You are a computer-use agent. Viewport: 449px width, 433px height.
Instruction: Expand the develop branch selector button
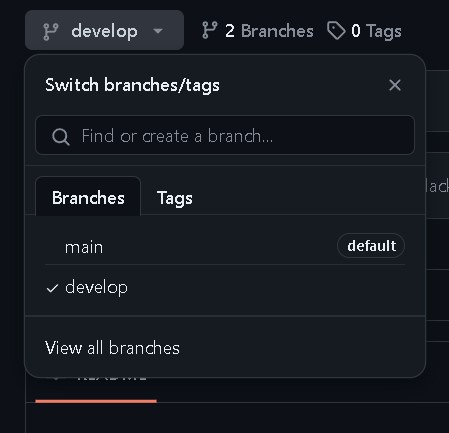[x=104, y=30]
